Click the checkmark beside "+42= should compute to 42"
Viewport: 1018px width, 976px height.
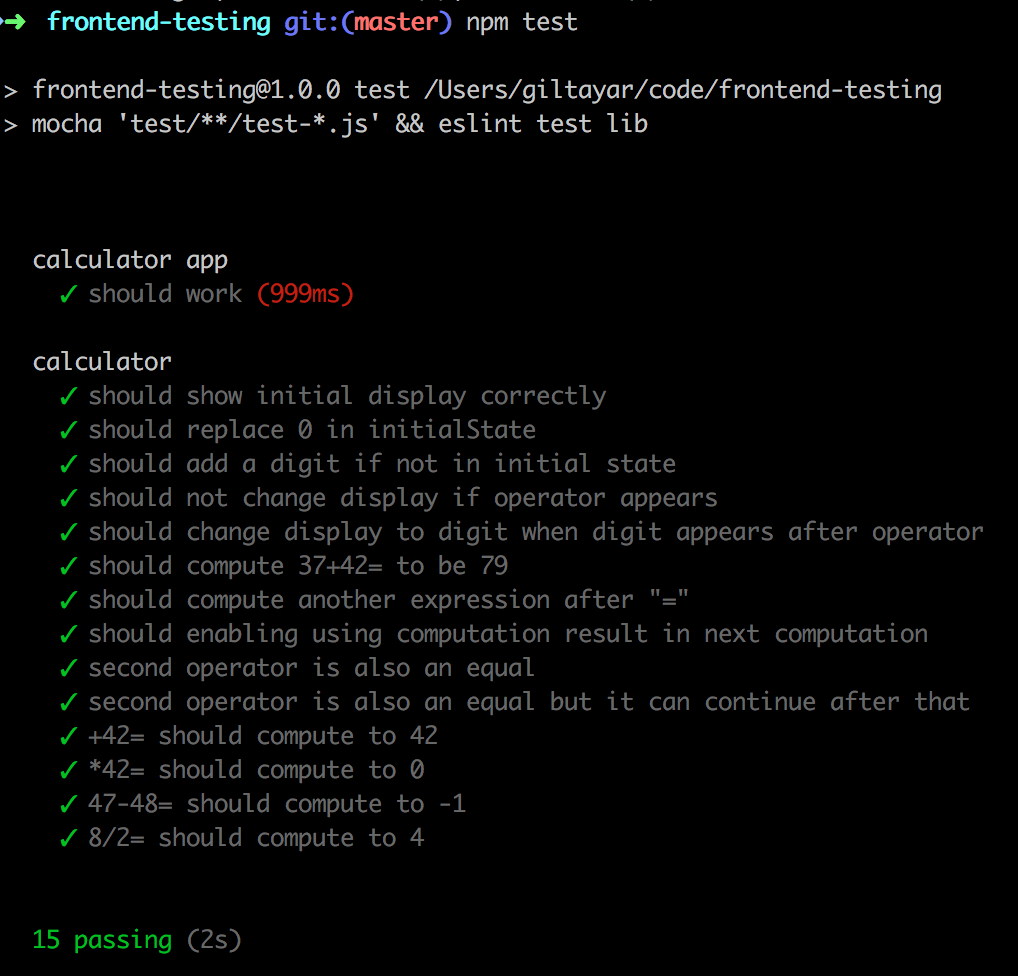pos(69,736)
